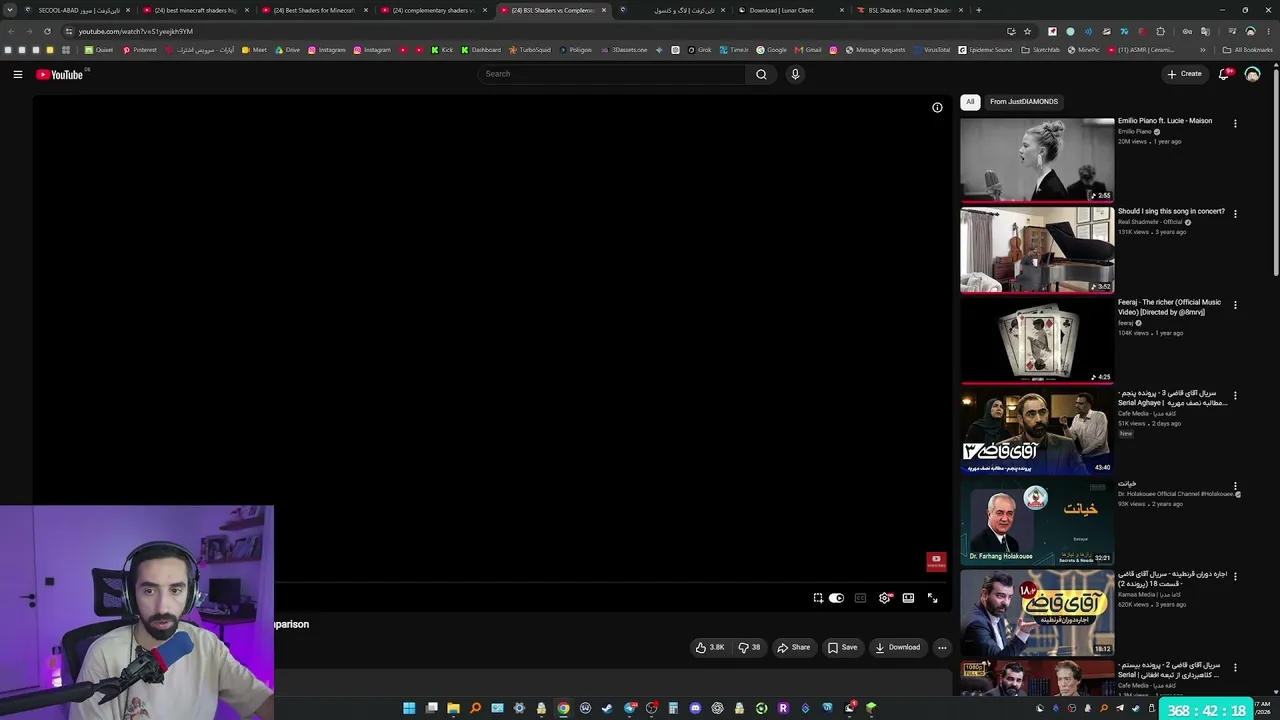
Task: Open options for Emilio Piano video
Action: click(x=1235, y=124)
